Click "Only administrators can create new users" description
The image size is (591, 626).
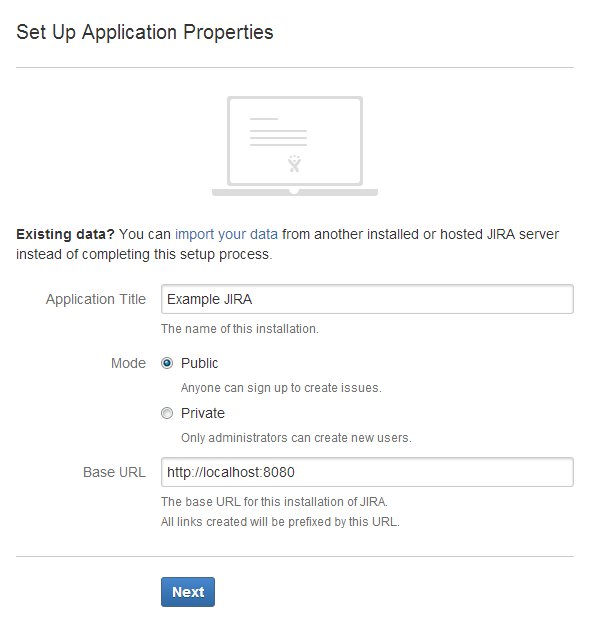tap(296, 438)
